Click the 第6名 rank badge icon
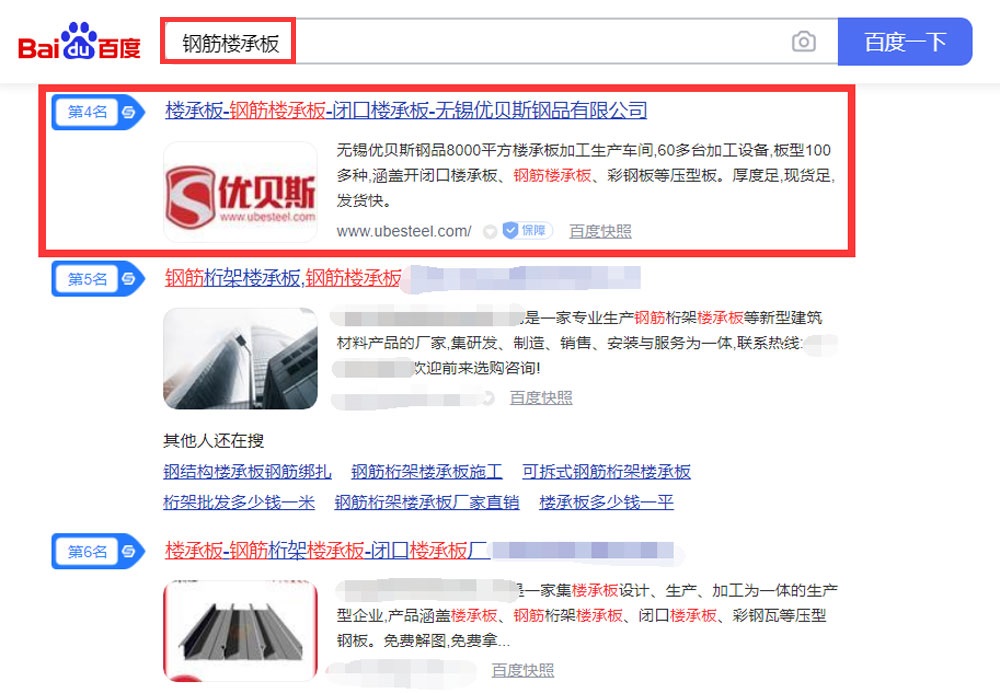The width and height of the screenshot is (1000, 693). (98, 551)
